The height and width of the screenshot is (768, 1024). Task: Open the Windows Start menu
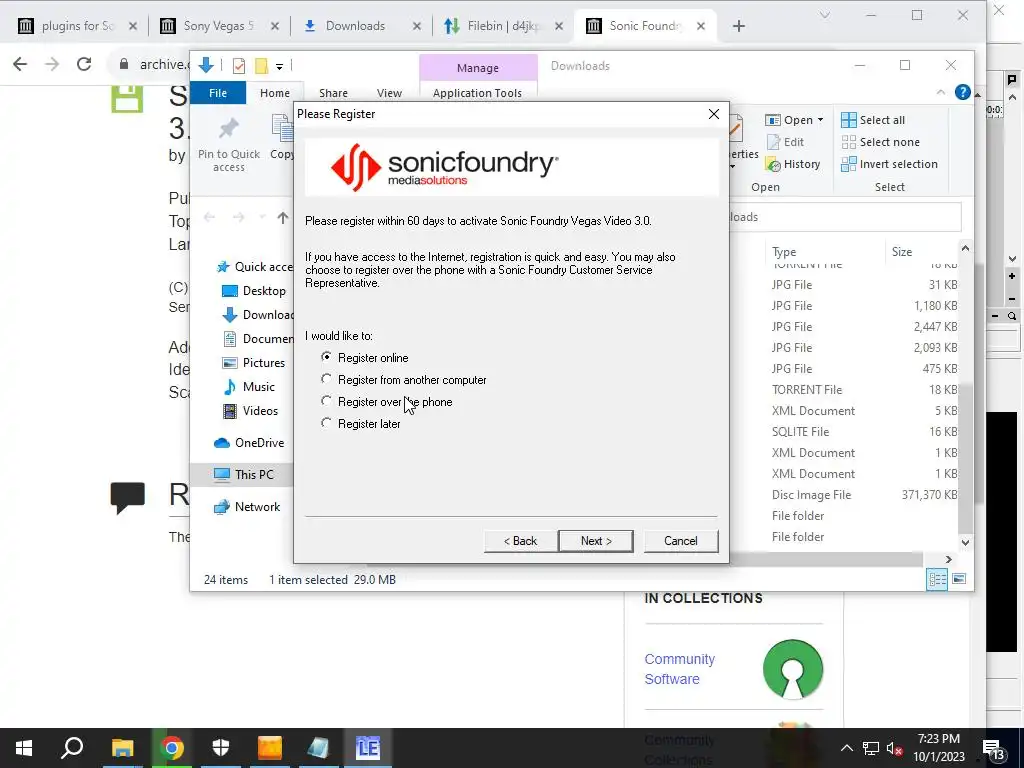[24, 748]
